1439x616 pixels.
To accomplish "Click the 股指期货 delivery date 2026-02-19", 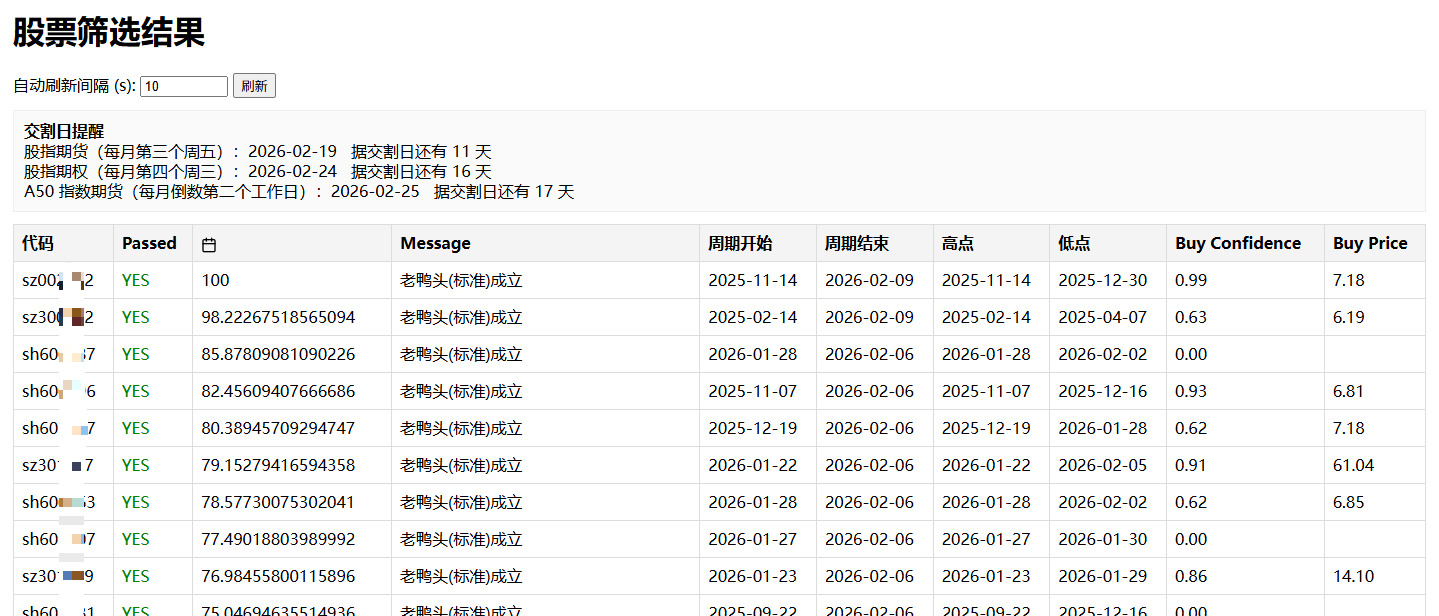I will pyautogui.click(x=292, y=151).
